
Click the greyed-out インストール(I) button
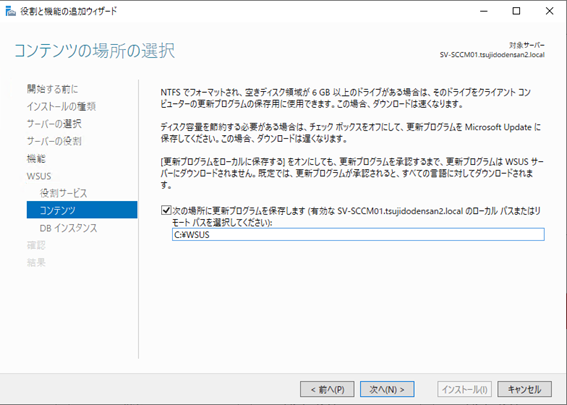[x=465, y=389]
